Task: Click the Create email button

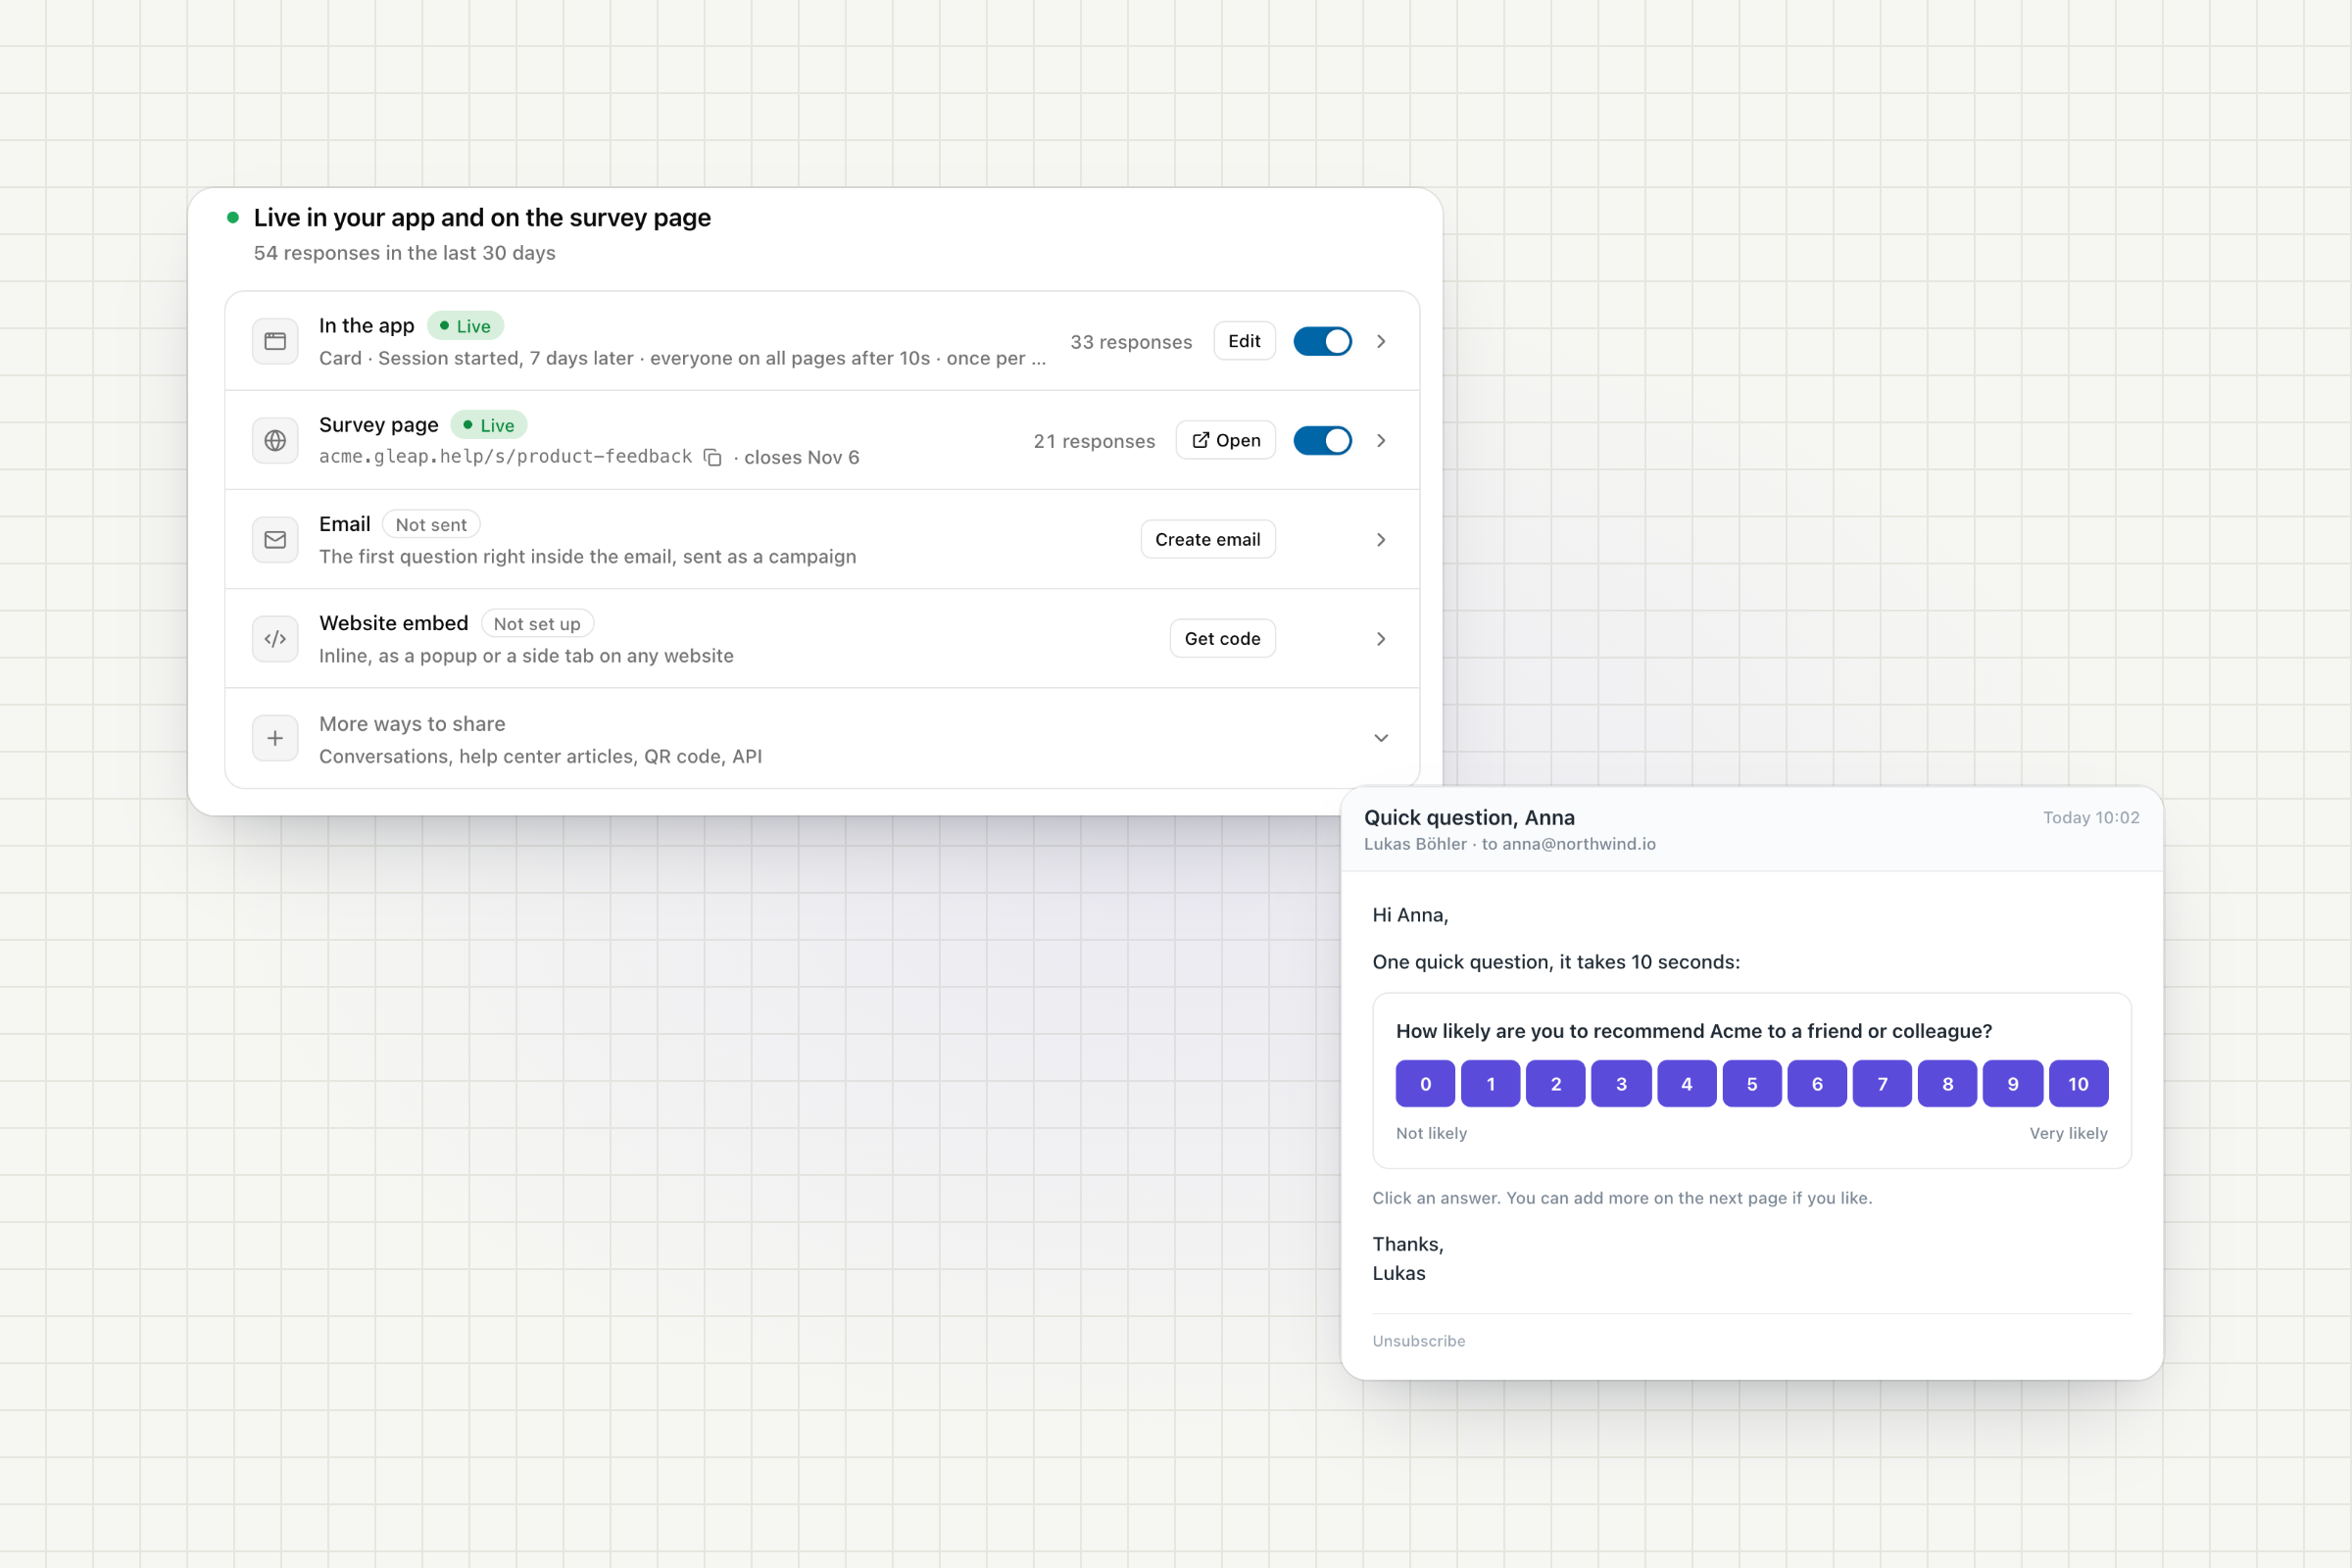Action: click(x=1207, y=539)
